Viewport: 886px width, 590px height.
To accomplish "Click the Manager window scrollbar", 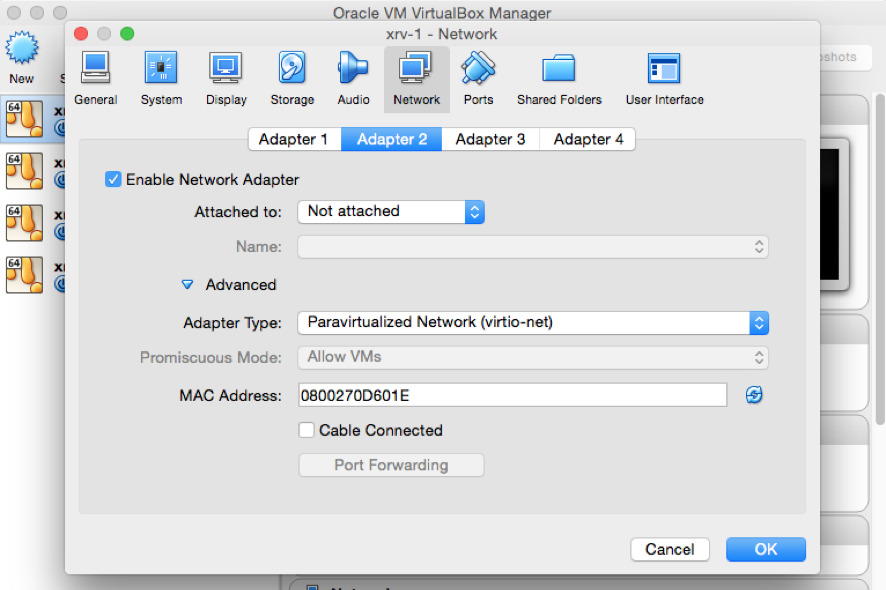I will (880, 260).
